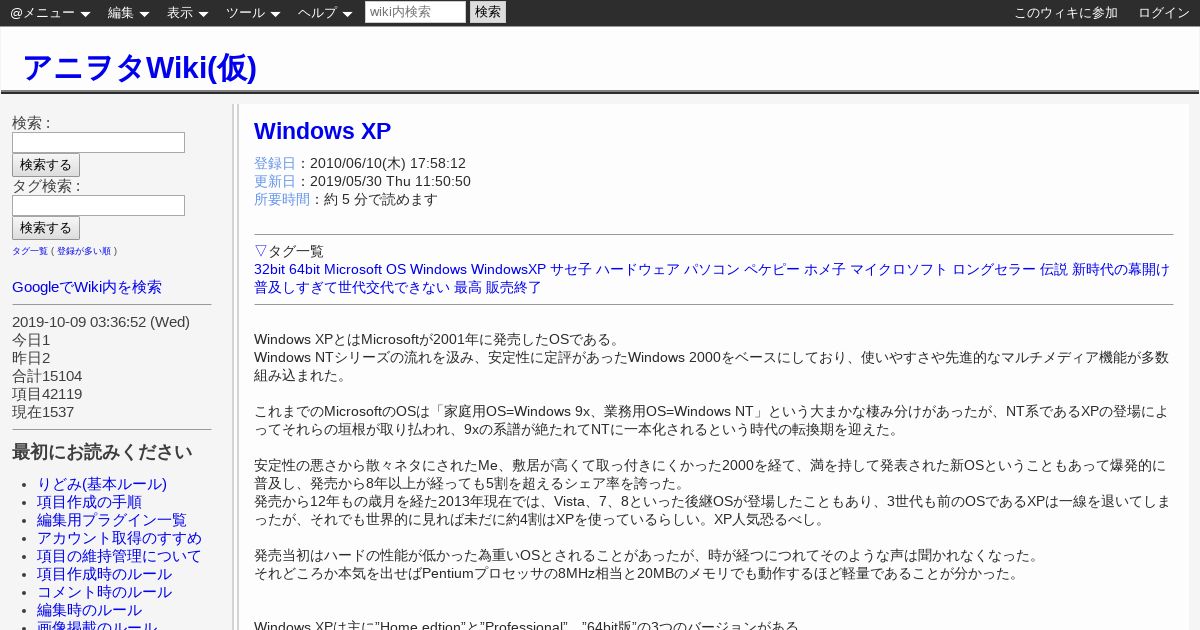This screenshot has height=630, width=1200.
Task: Open コメント時のルール link
Action: tap(104, 592)
